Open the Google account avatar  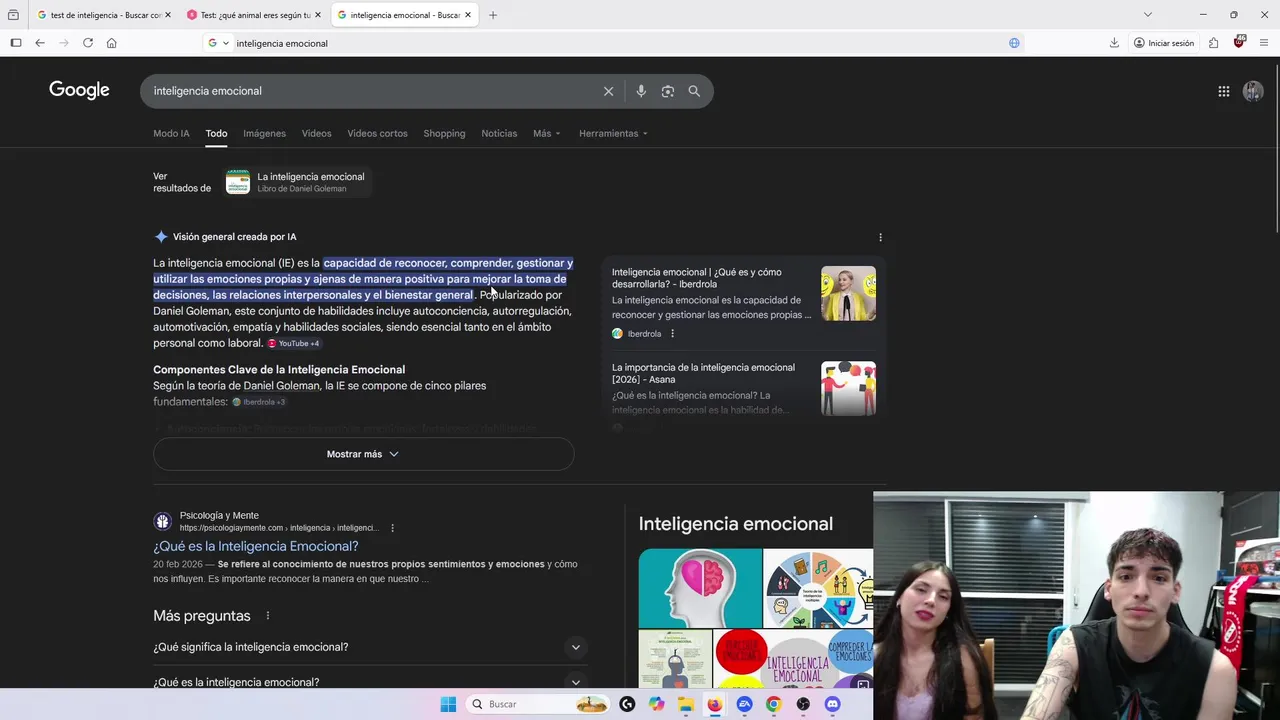[x=1253, y=91]
